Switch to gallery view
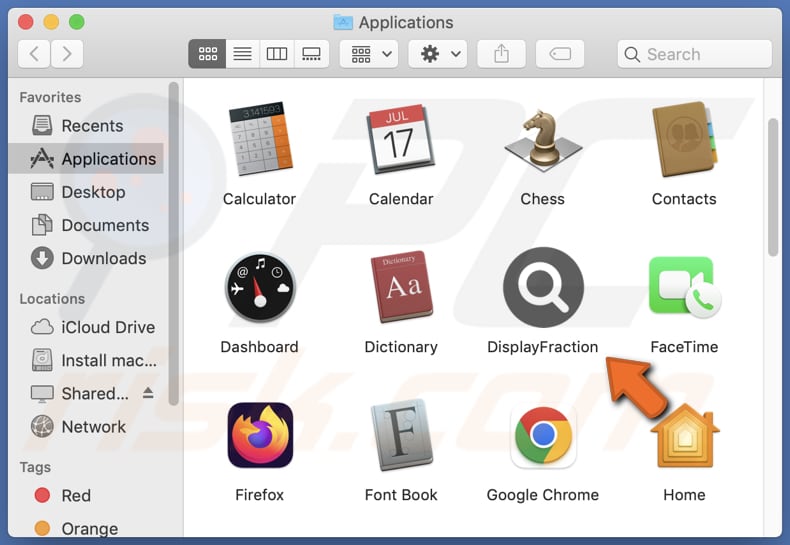790x545 pixels. 311,54
